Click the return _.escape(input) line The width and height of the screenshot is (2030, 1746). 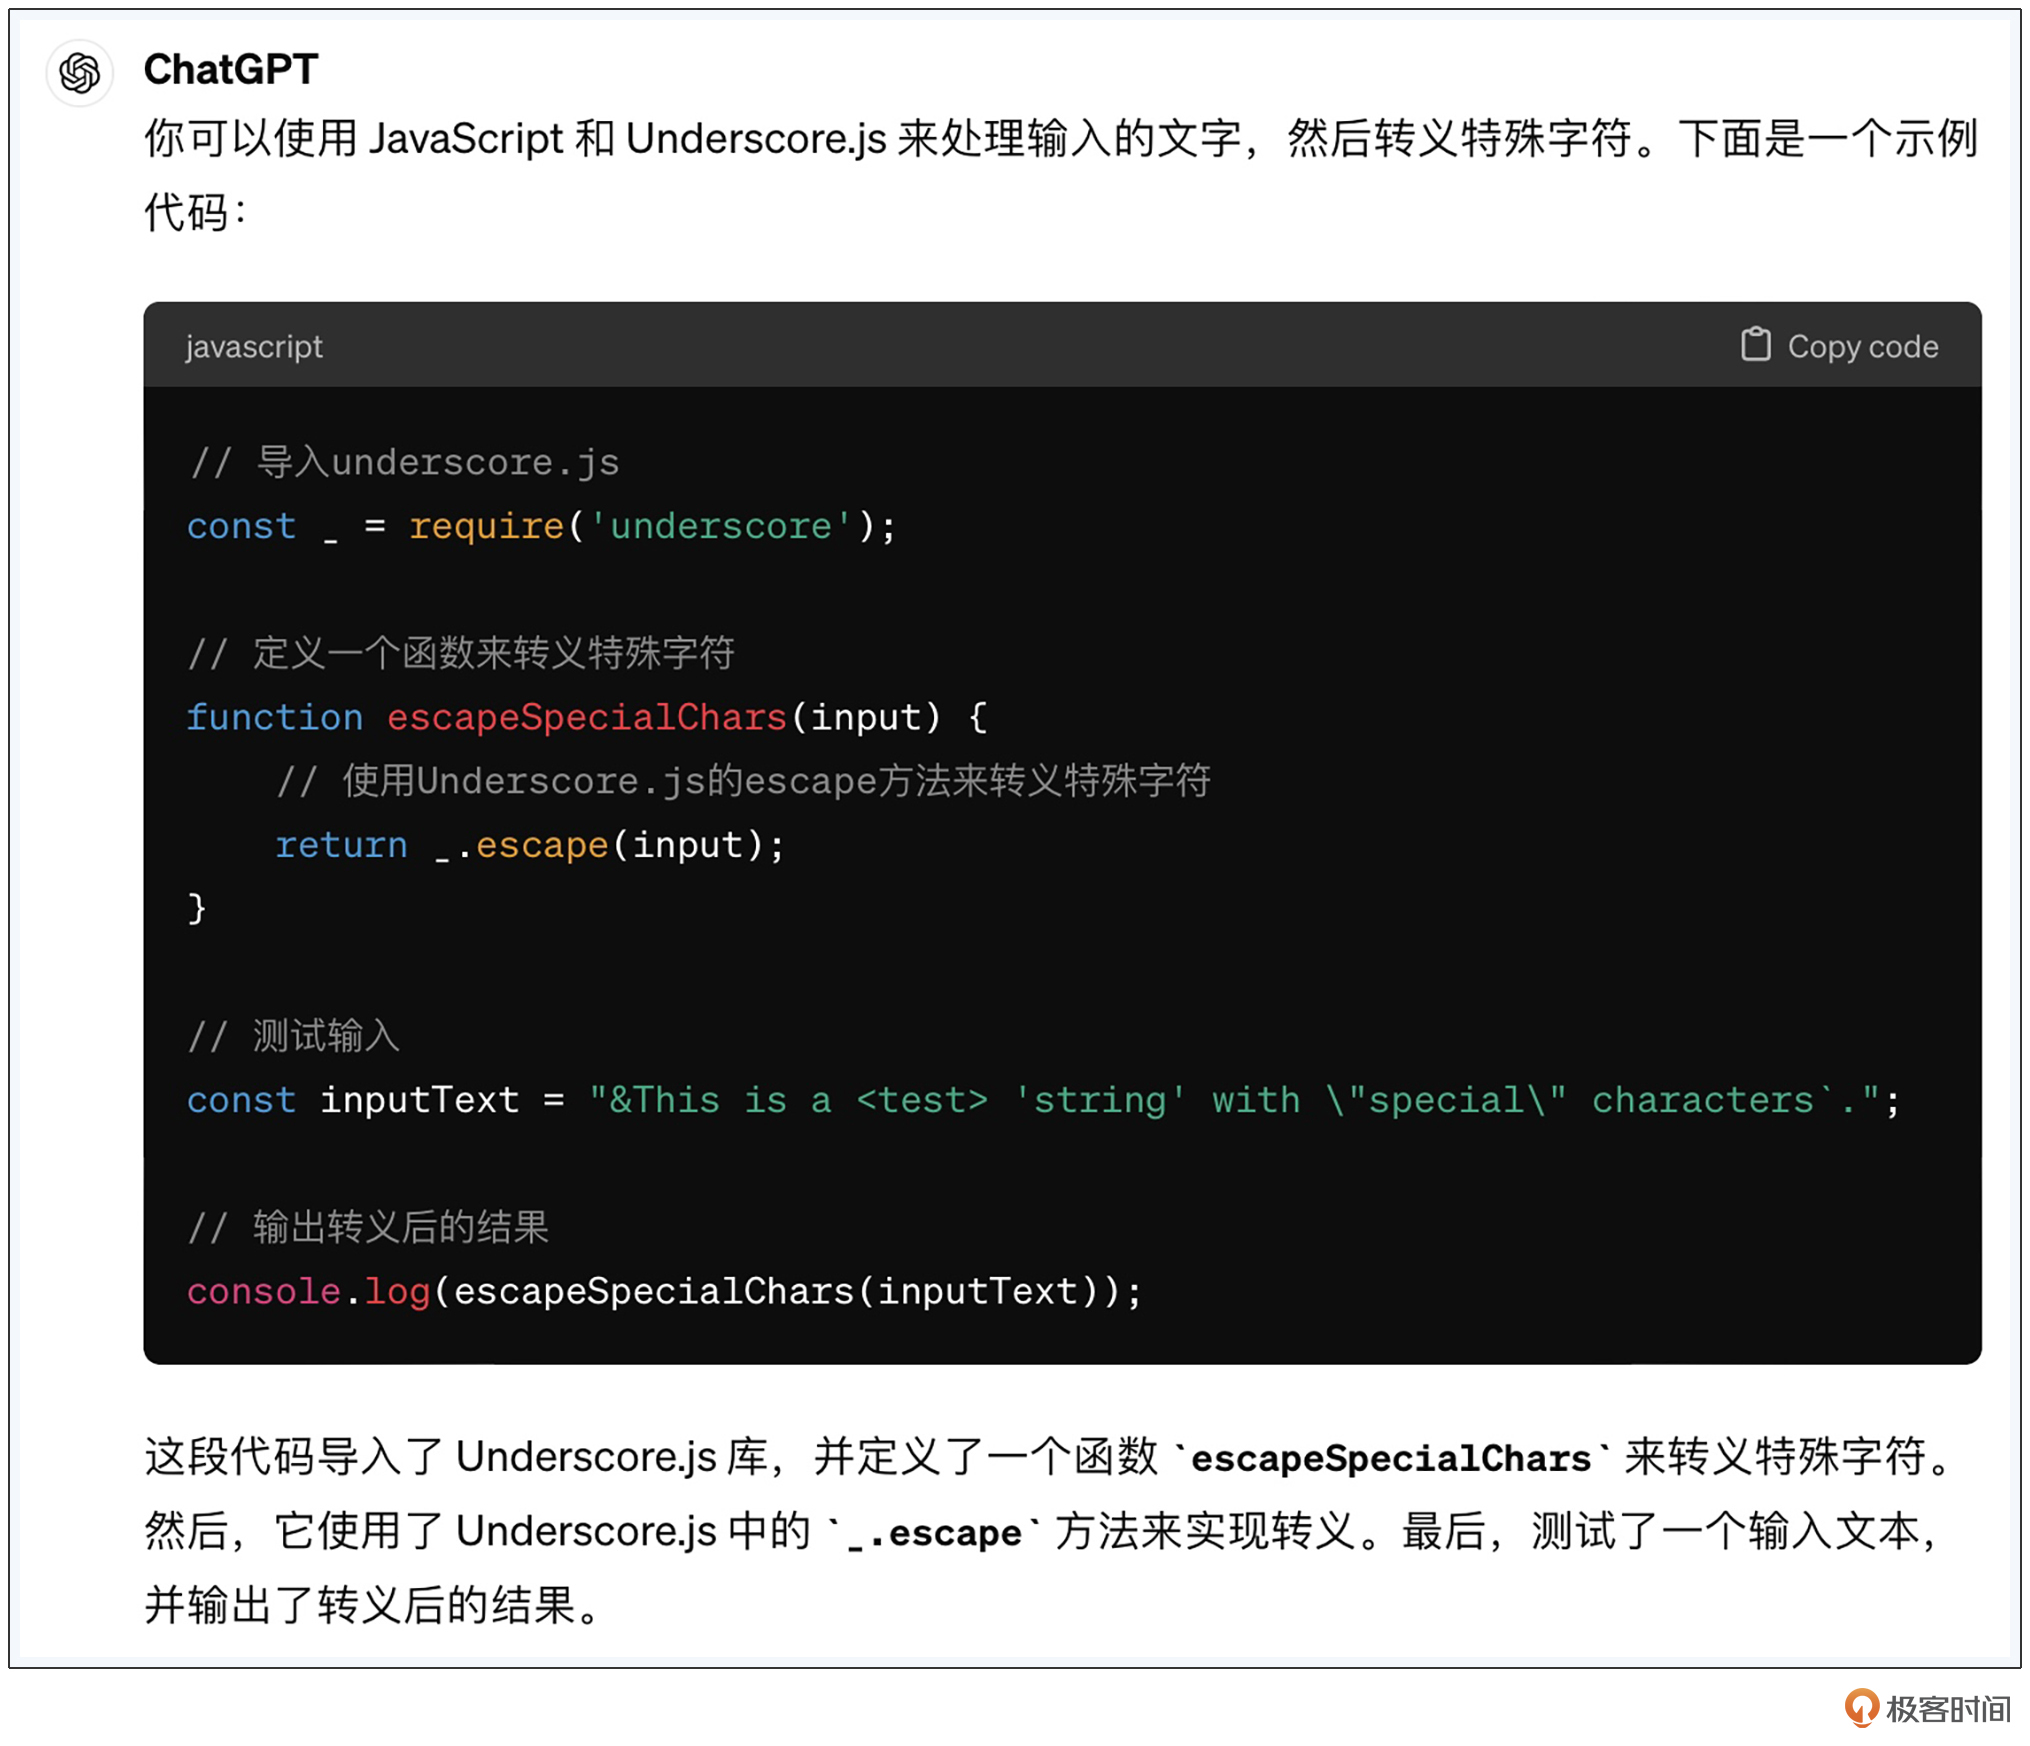530,845
